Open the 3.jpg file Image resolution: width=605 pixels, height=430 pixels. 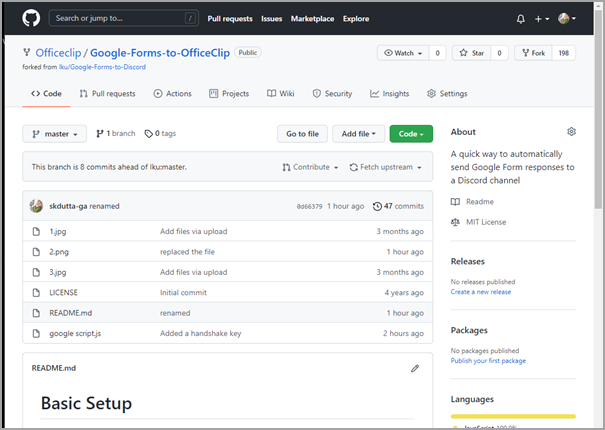point(57,272)
